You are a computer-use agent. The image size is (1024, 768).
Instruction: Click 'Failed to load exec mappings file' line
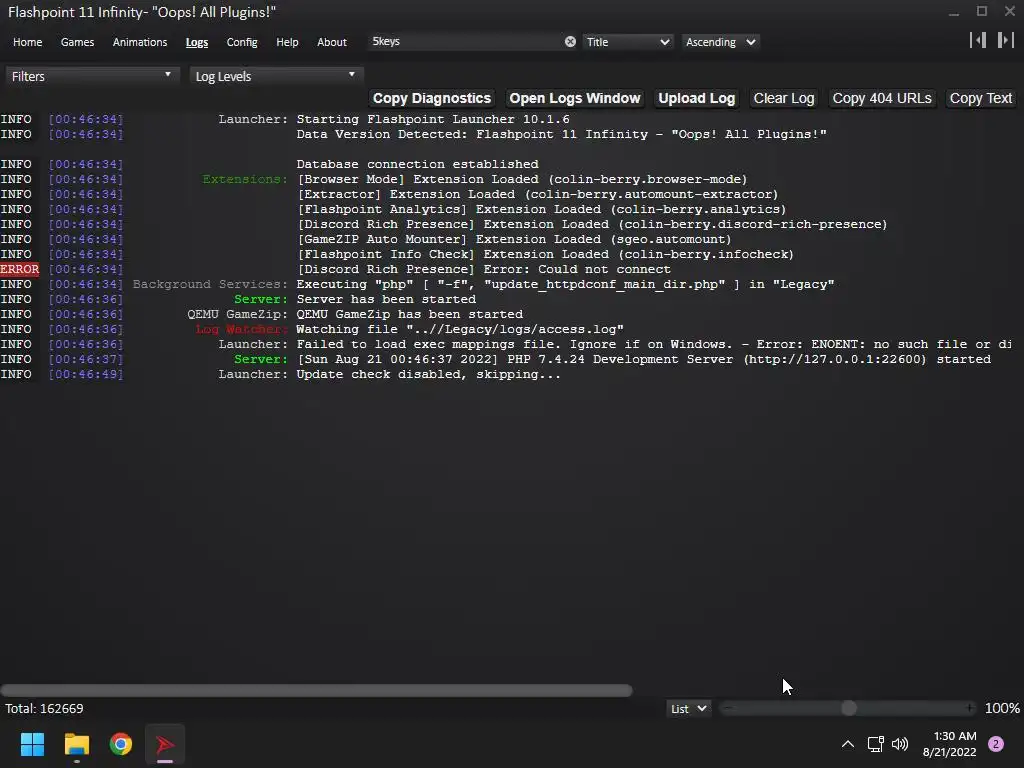tap(654, 344)
